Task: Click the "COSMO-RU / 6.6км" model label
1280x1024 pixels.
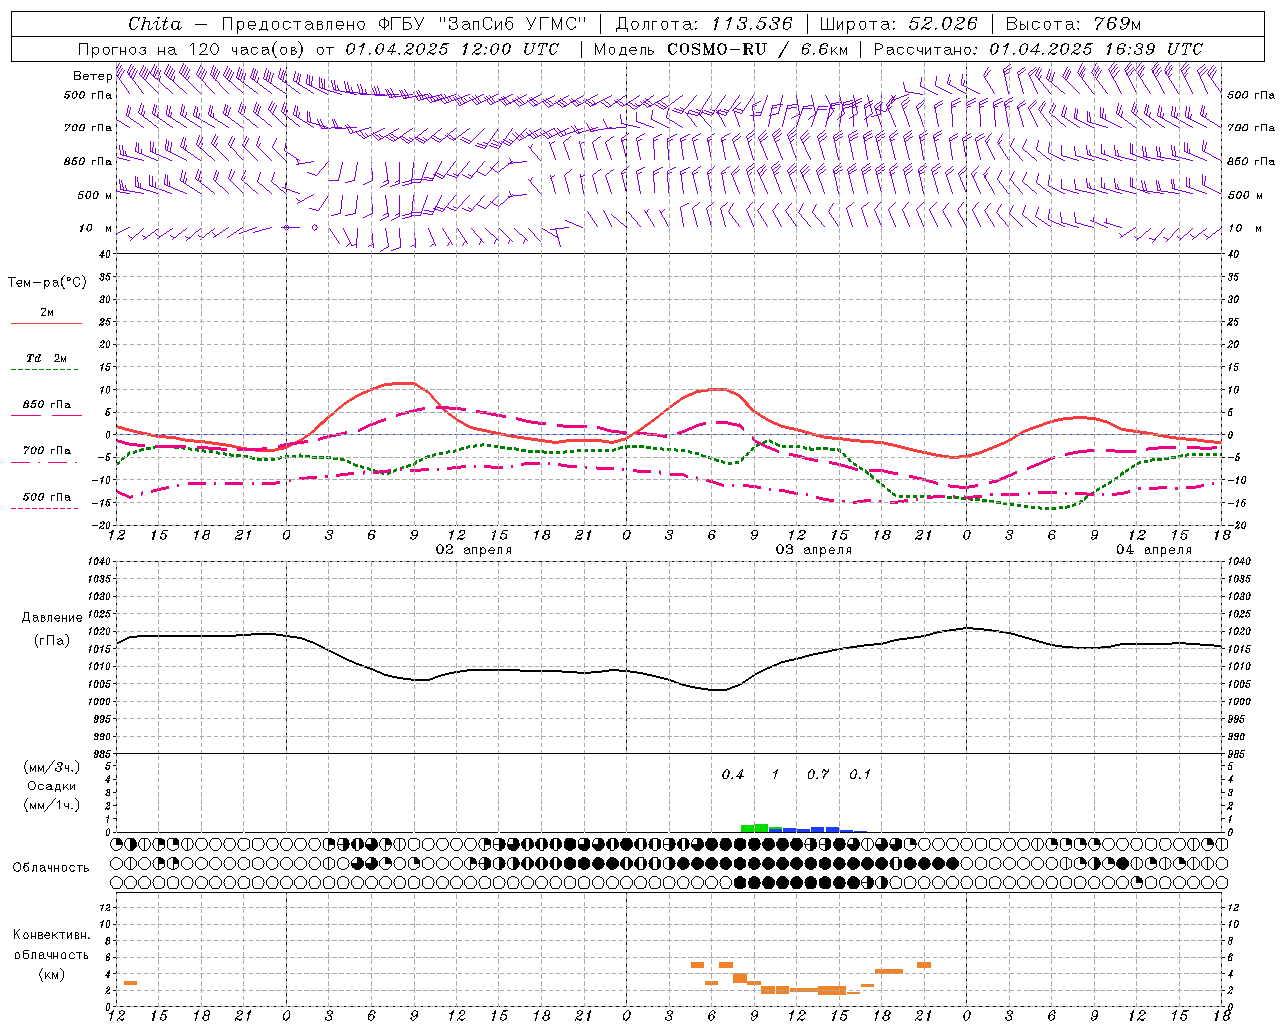Action: click(x=758, y=49)
